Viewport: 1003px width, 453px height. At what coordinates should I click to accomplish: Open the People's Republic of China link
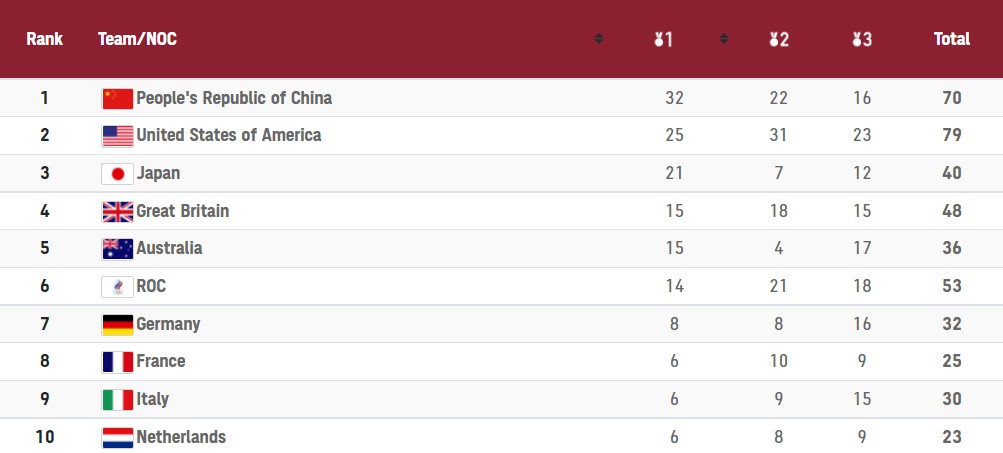pos(234,98)
